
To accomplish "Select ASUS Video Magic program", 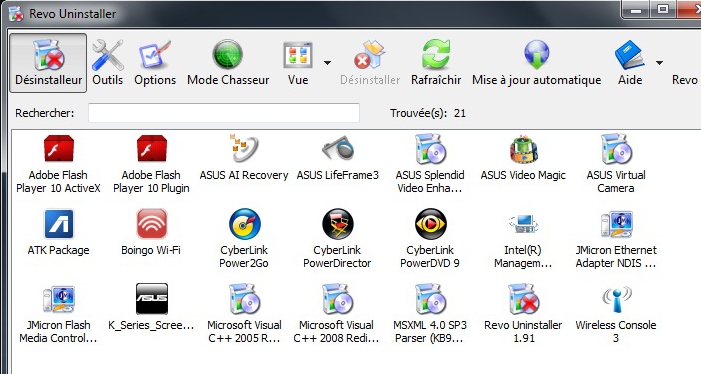I will tap(523, 157).
